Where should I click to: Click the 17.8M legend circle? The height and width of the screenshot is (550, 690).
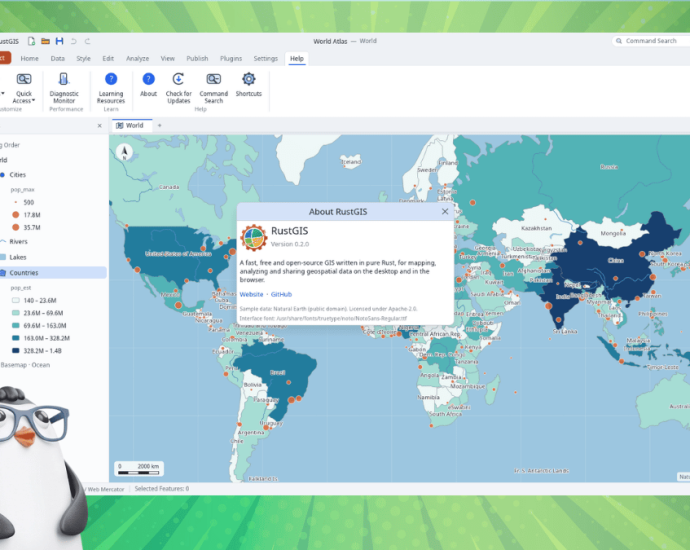(16, 215)
